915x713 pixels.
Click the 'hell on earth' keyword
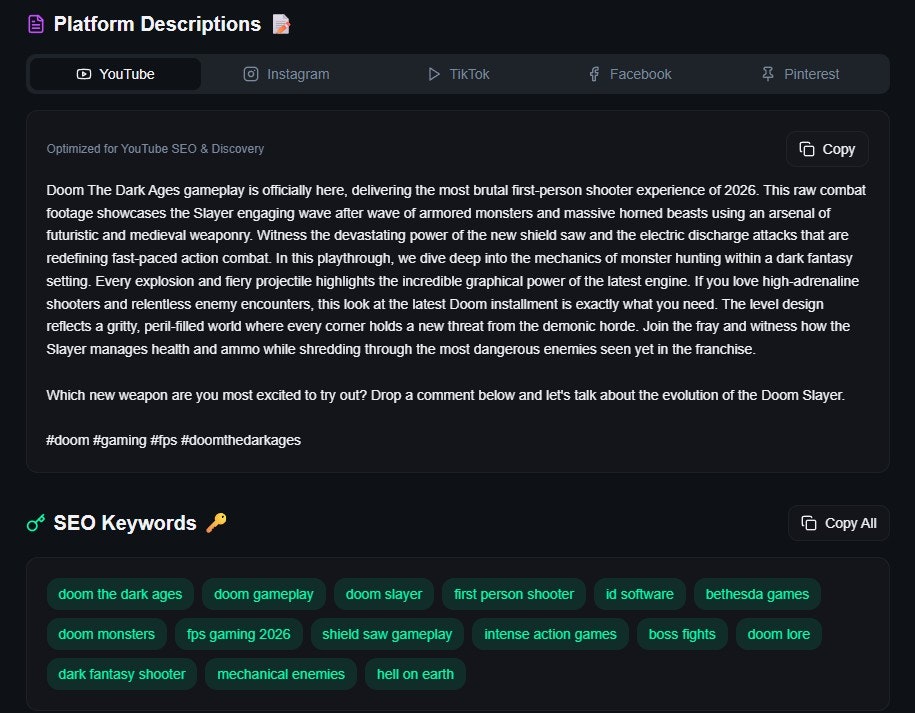pyautogui.click(x=415, y=674)
